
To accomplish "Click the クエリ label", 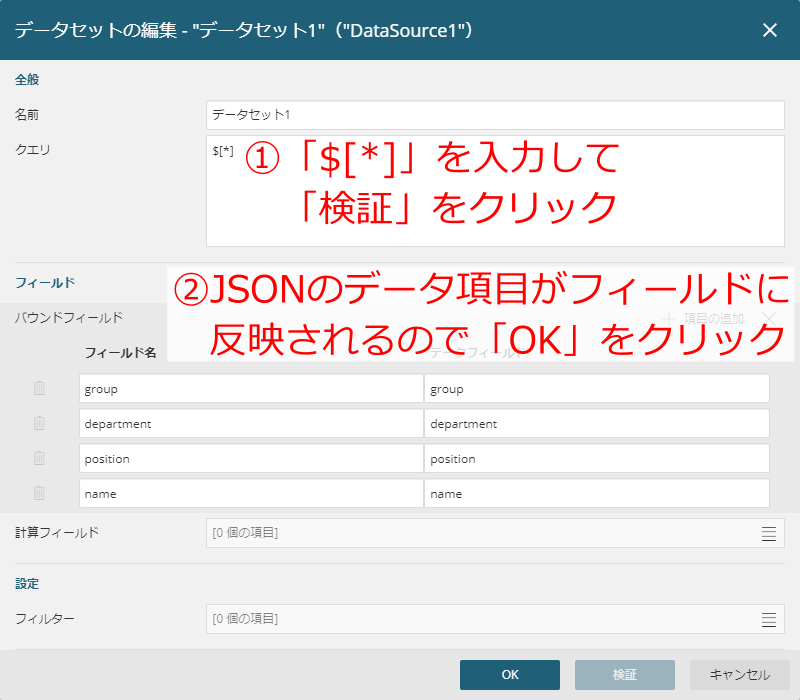I will [x=33, y=149].
